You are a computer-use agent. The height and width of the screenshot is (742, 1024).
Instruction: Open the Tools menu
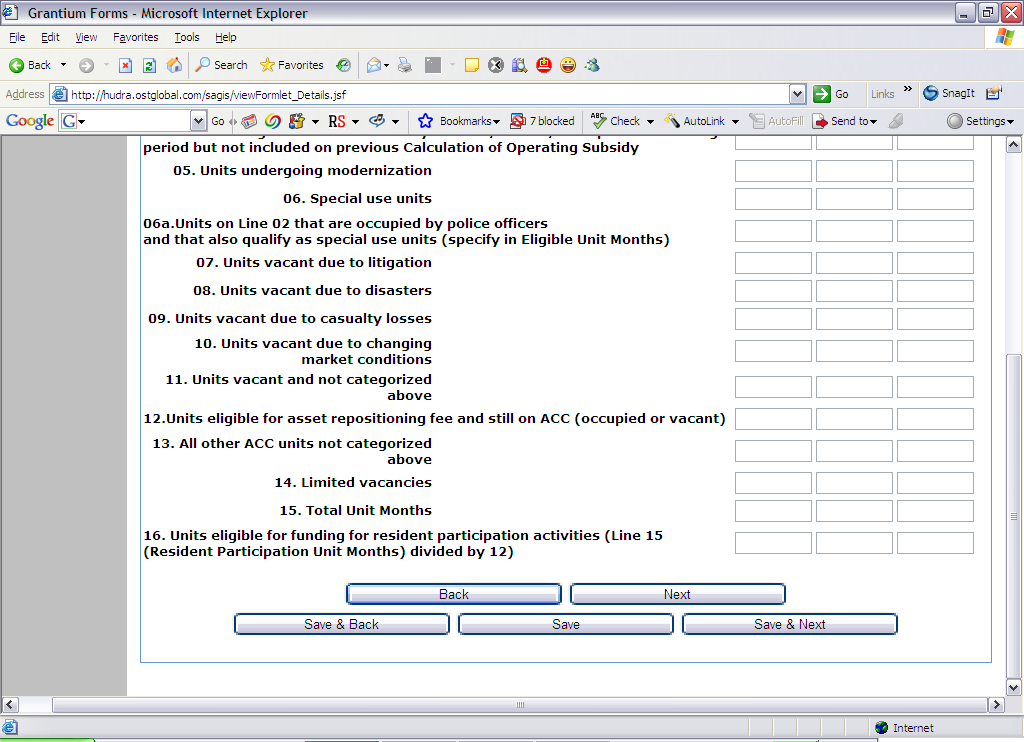(187, 37)
